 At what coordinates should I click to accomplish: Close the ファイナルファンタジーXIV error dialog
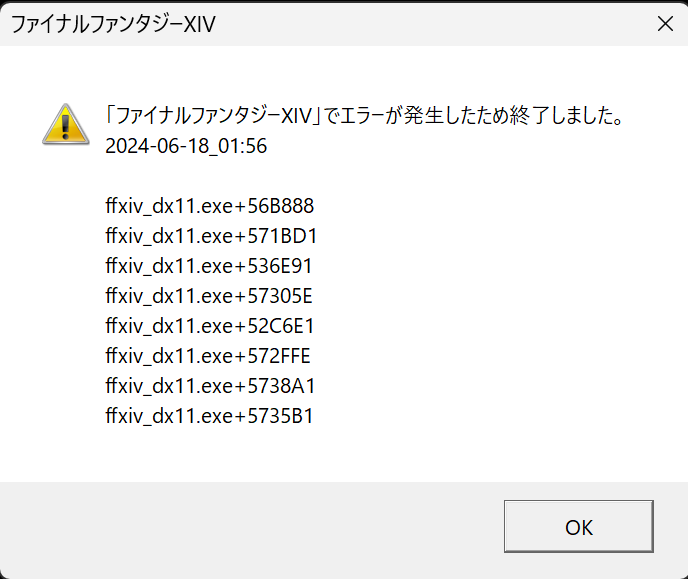[x=665, y=24]
